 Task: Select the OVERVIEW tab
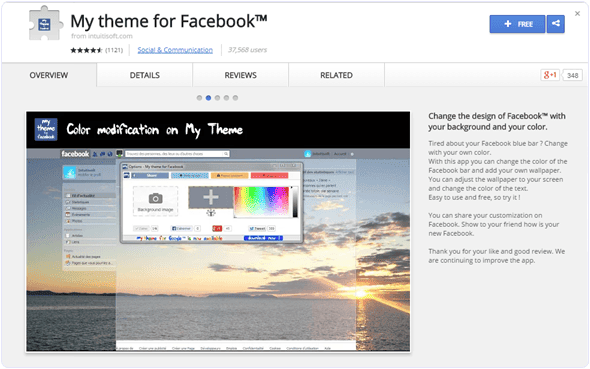(49, 75)
